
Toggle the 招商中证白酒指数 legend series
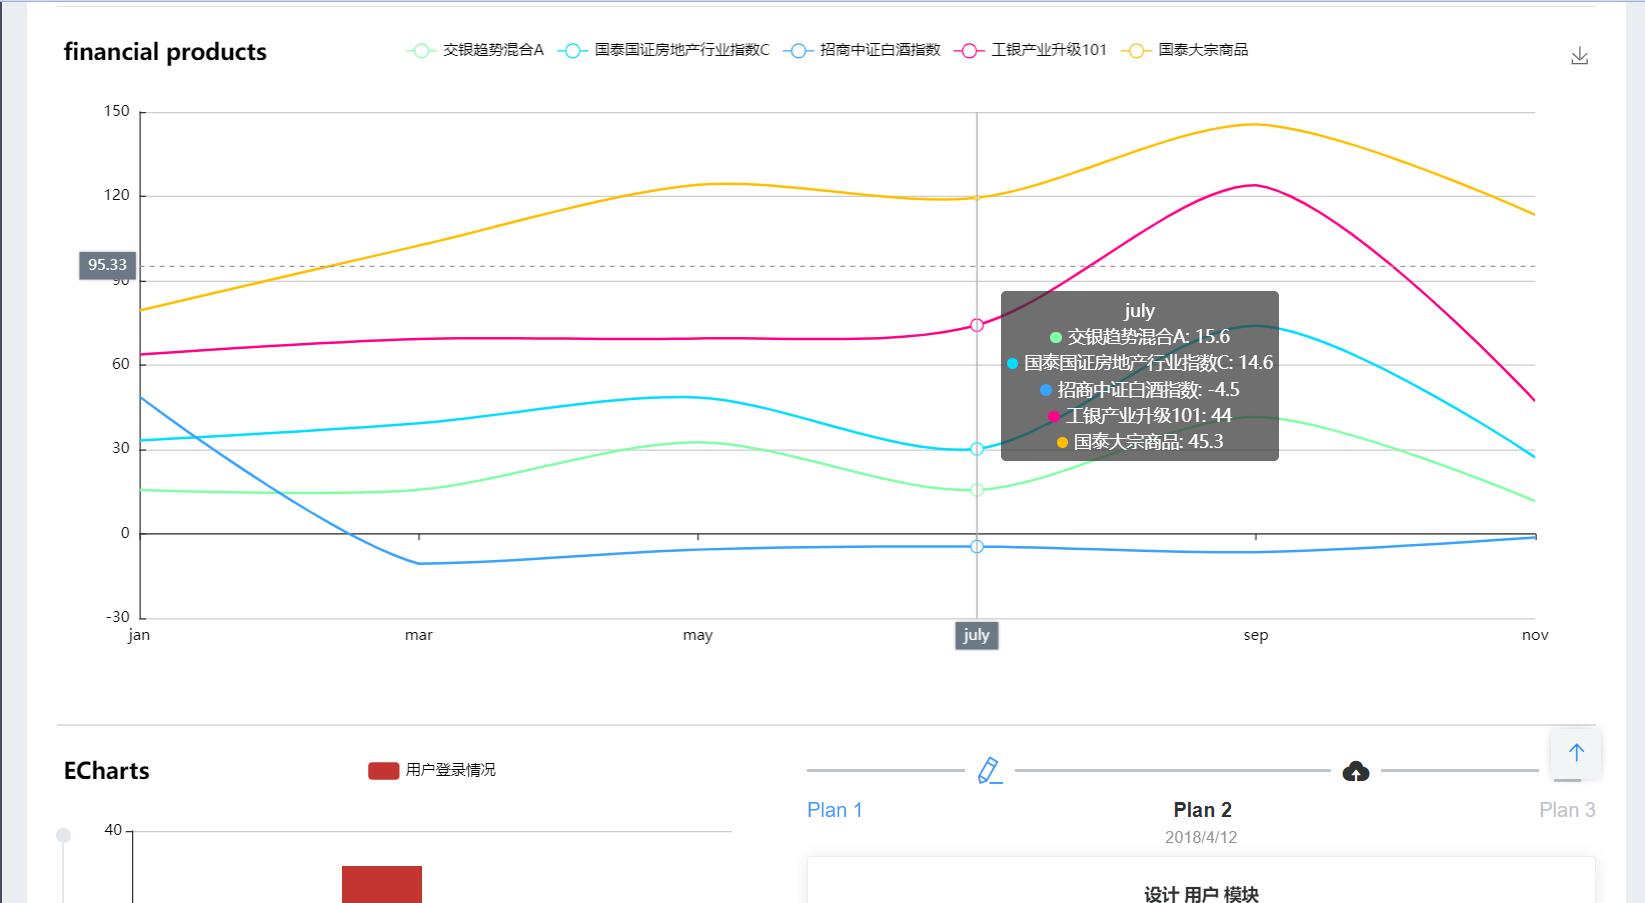point(862,50)
